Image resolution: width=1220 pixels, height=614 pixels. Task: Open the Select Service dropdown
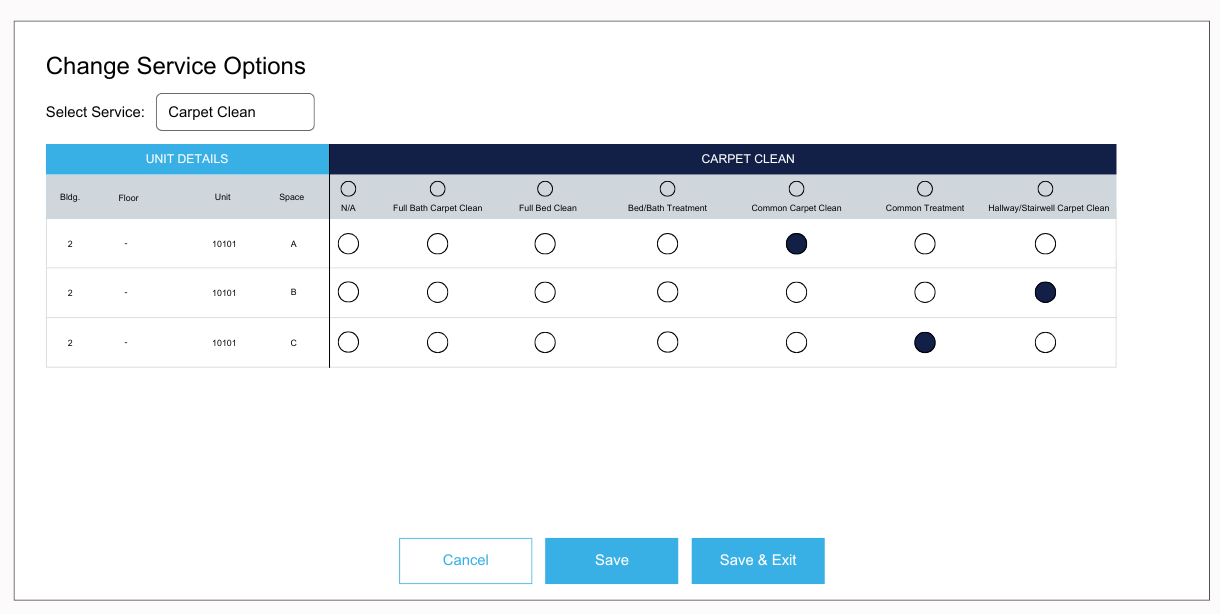click(235, 112)
